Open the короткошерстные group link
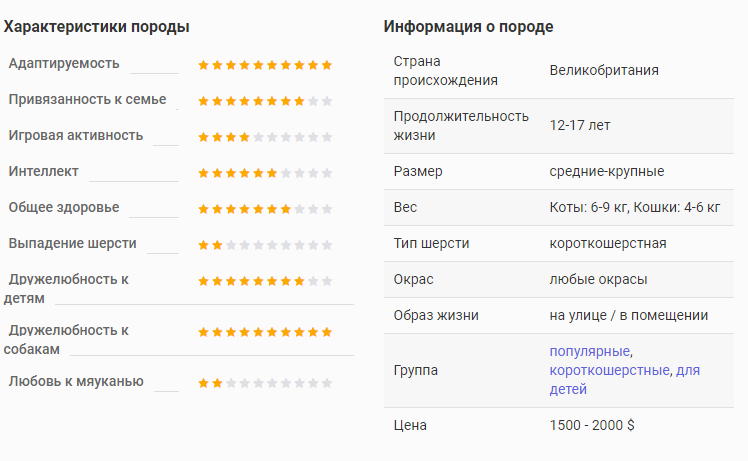Image resolution: width=748 pixels, height=461 pixels. pos(610,370)
